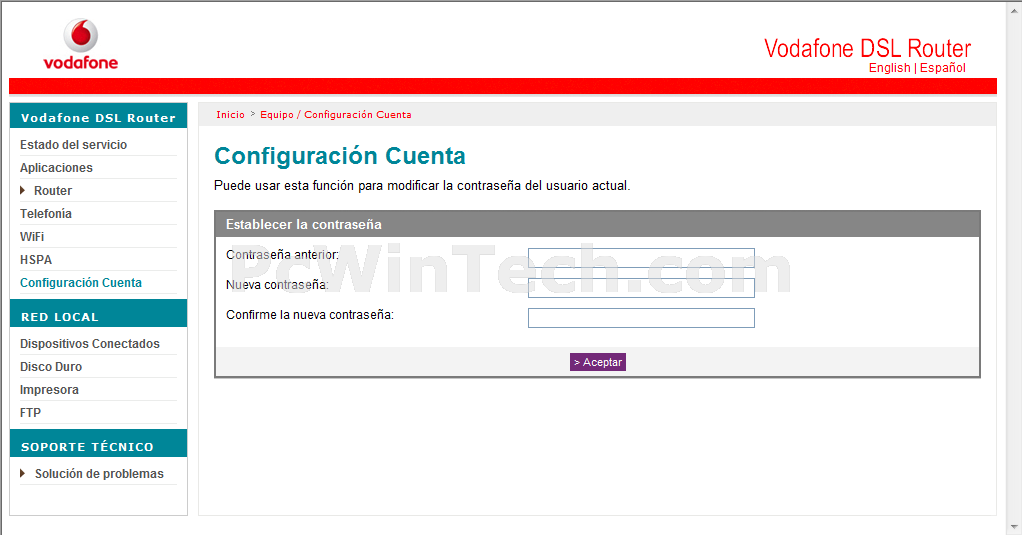
Task: Open Aplicaciones in sidebar
Action: point(56,167)
